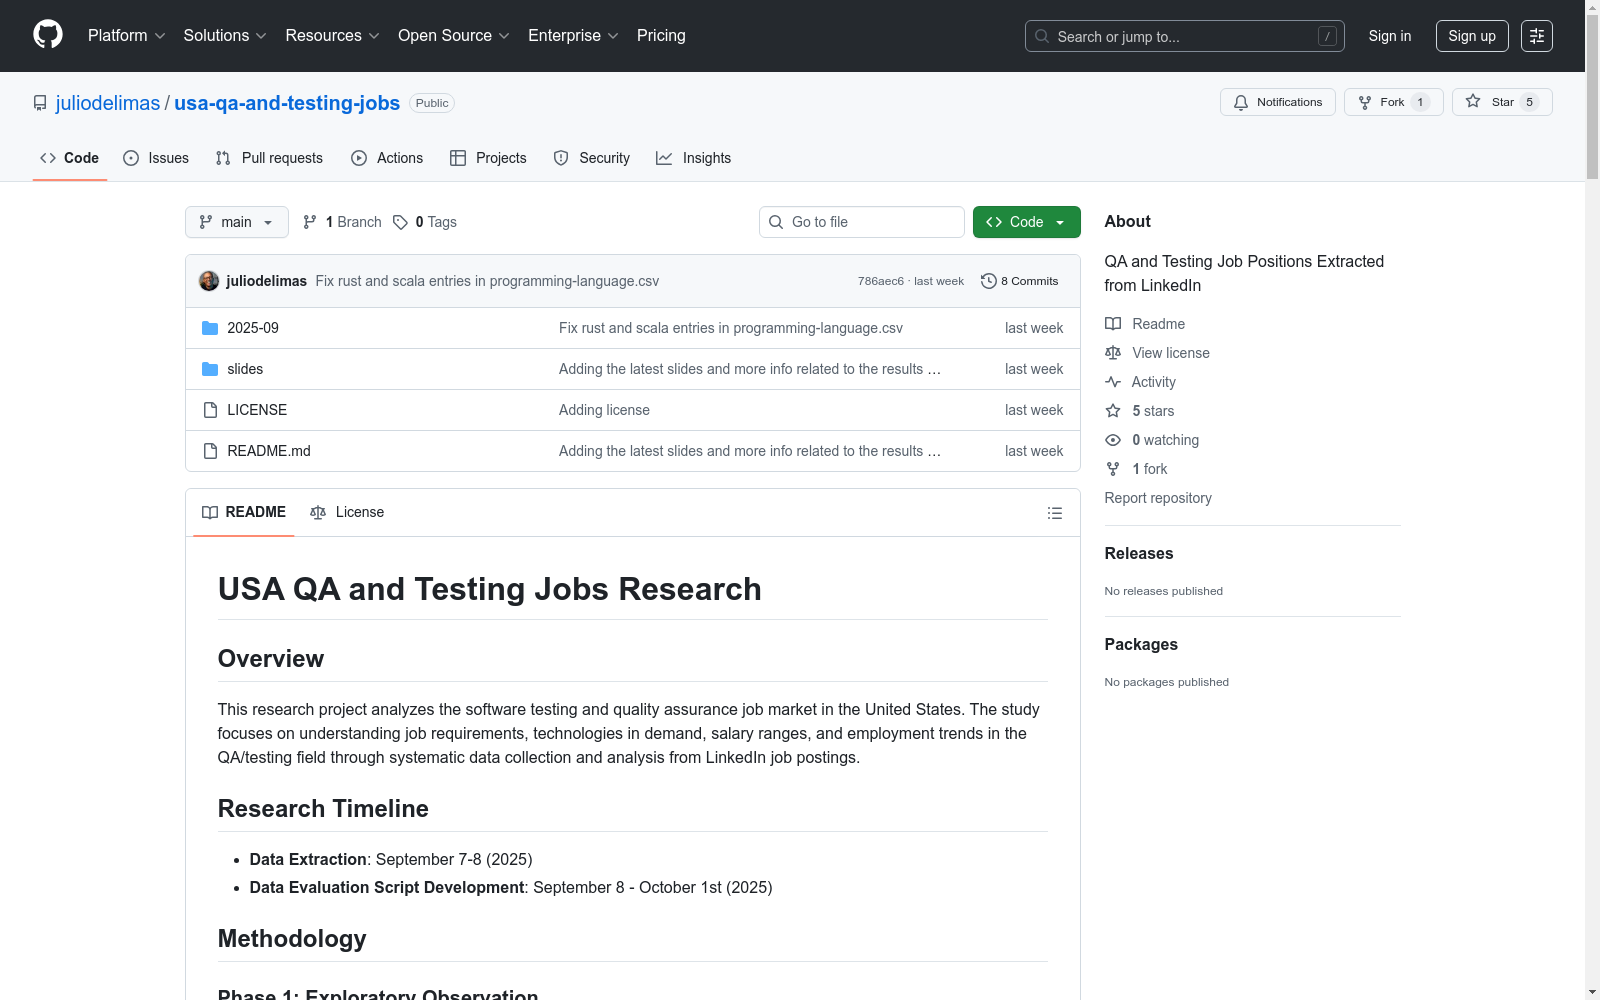Click the branch icon next to 1 Branch
The height and width of the screenshot is (1000, 1600).
(x=310, y=222)
